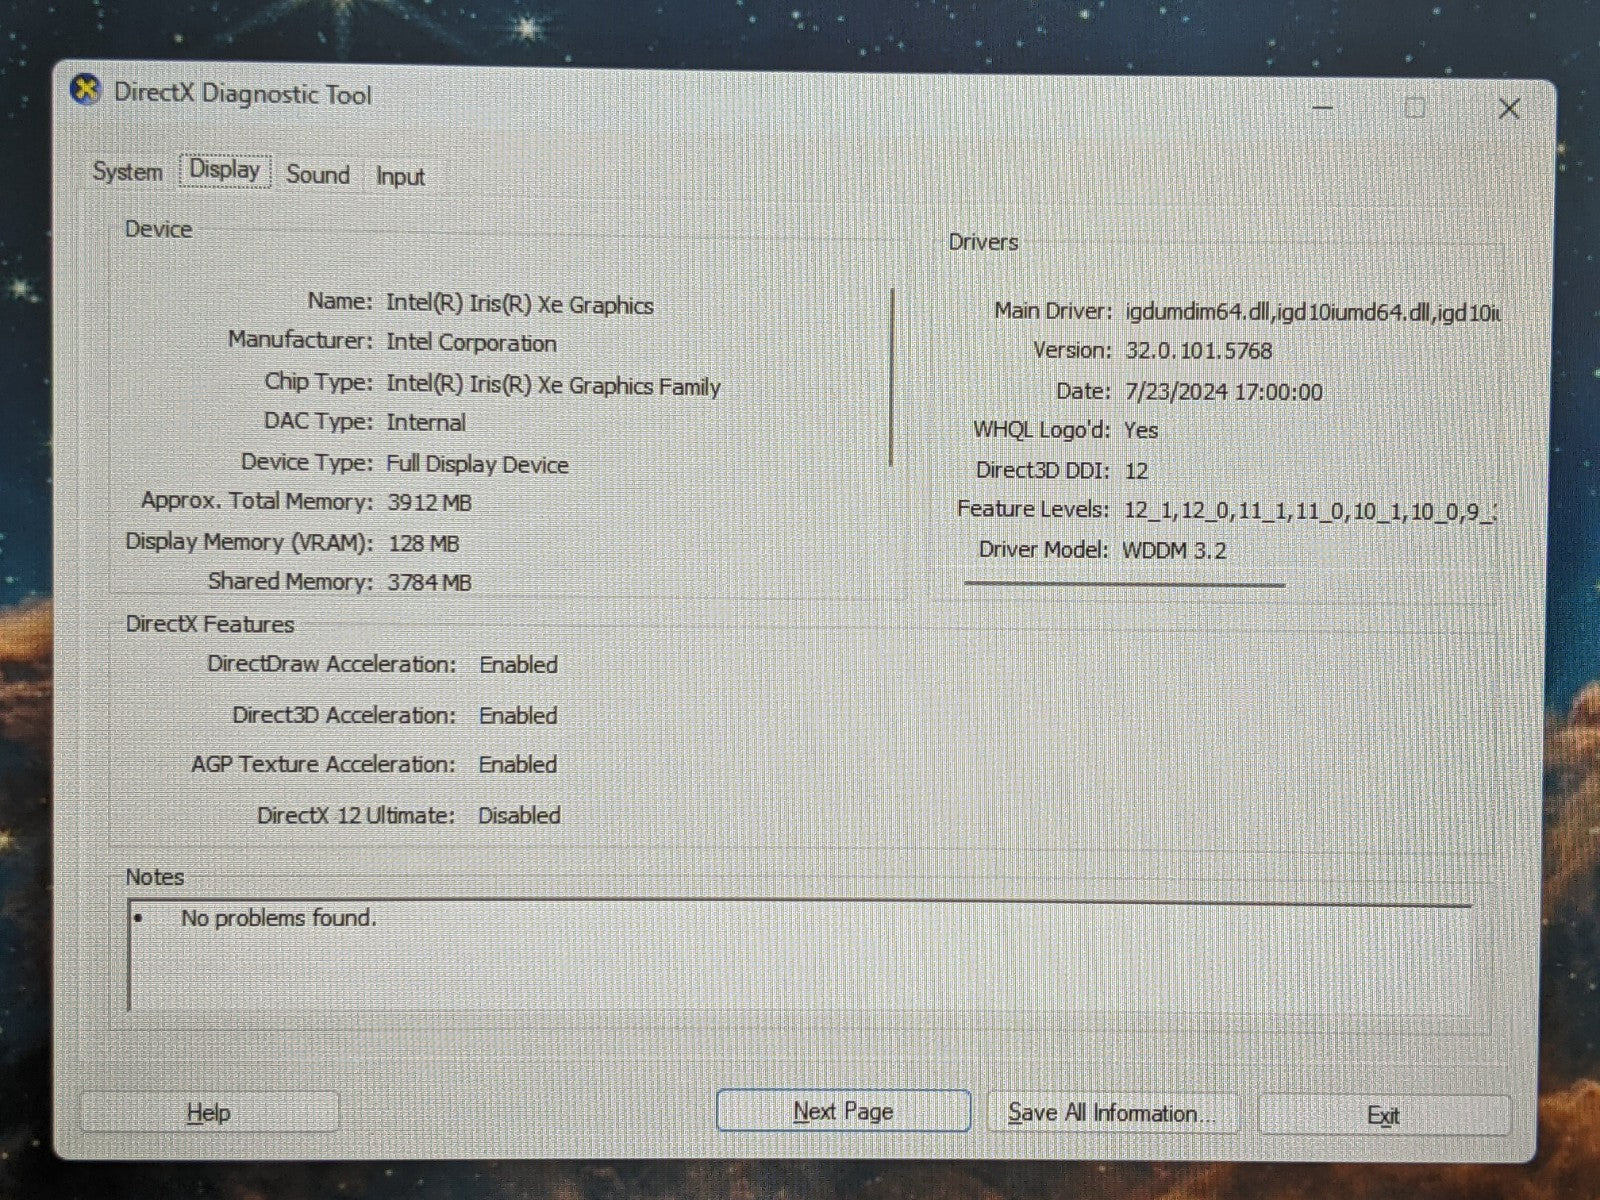Select the Display tab
The image size is (1600, 1200).
[x=225, y=170]
